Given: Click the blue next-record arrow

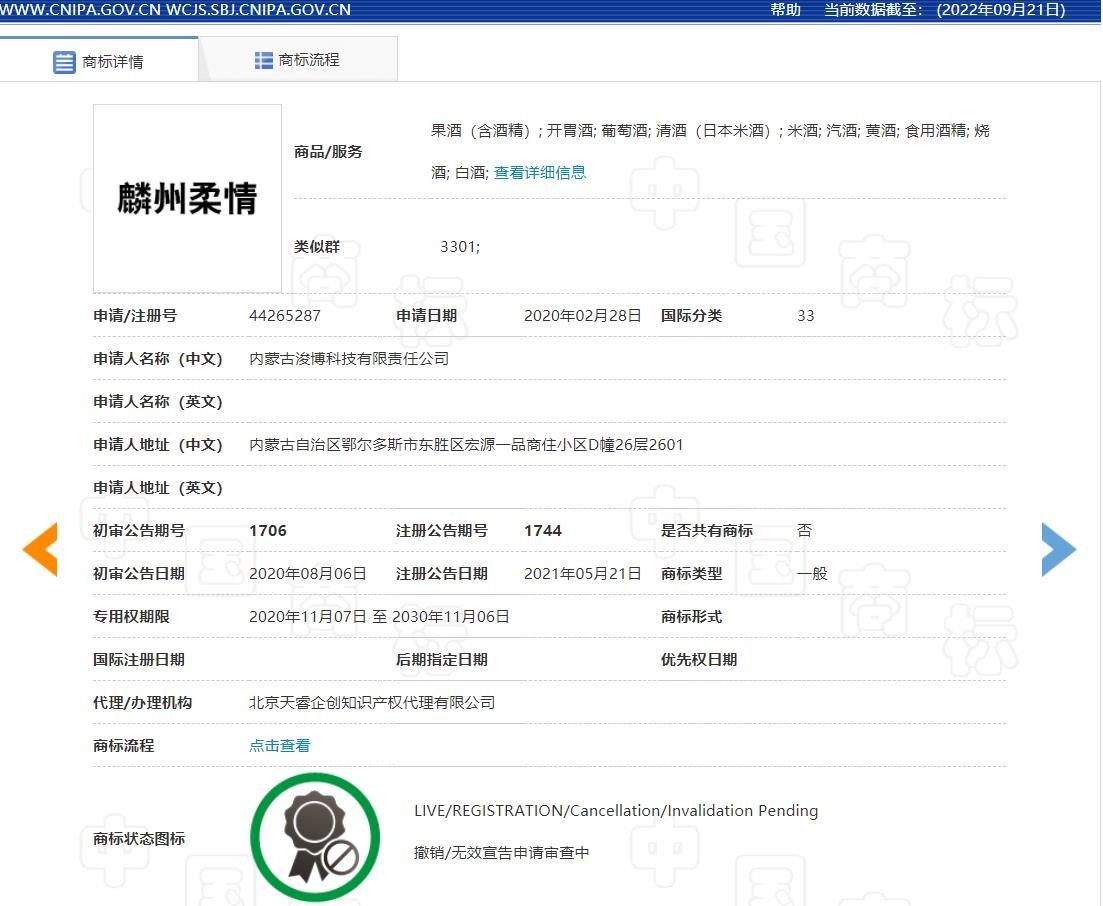Looking at the screenshot, I should coord(1058,549).
